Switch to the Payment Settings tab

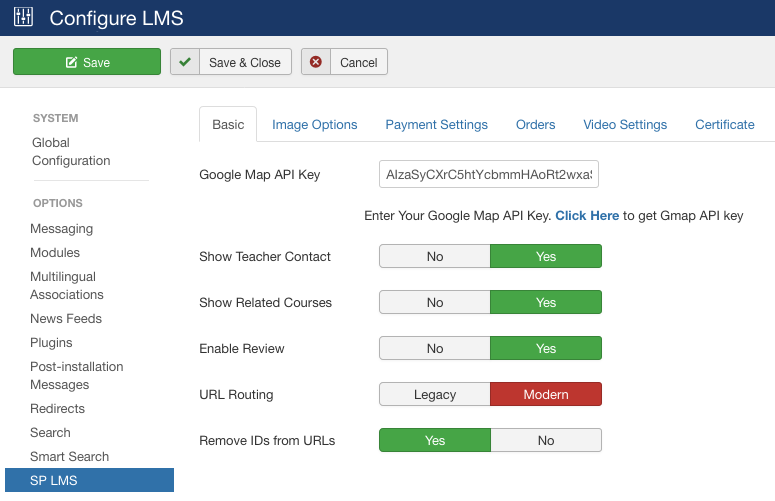coord(436,125)
